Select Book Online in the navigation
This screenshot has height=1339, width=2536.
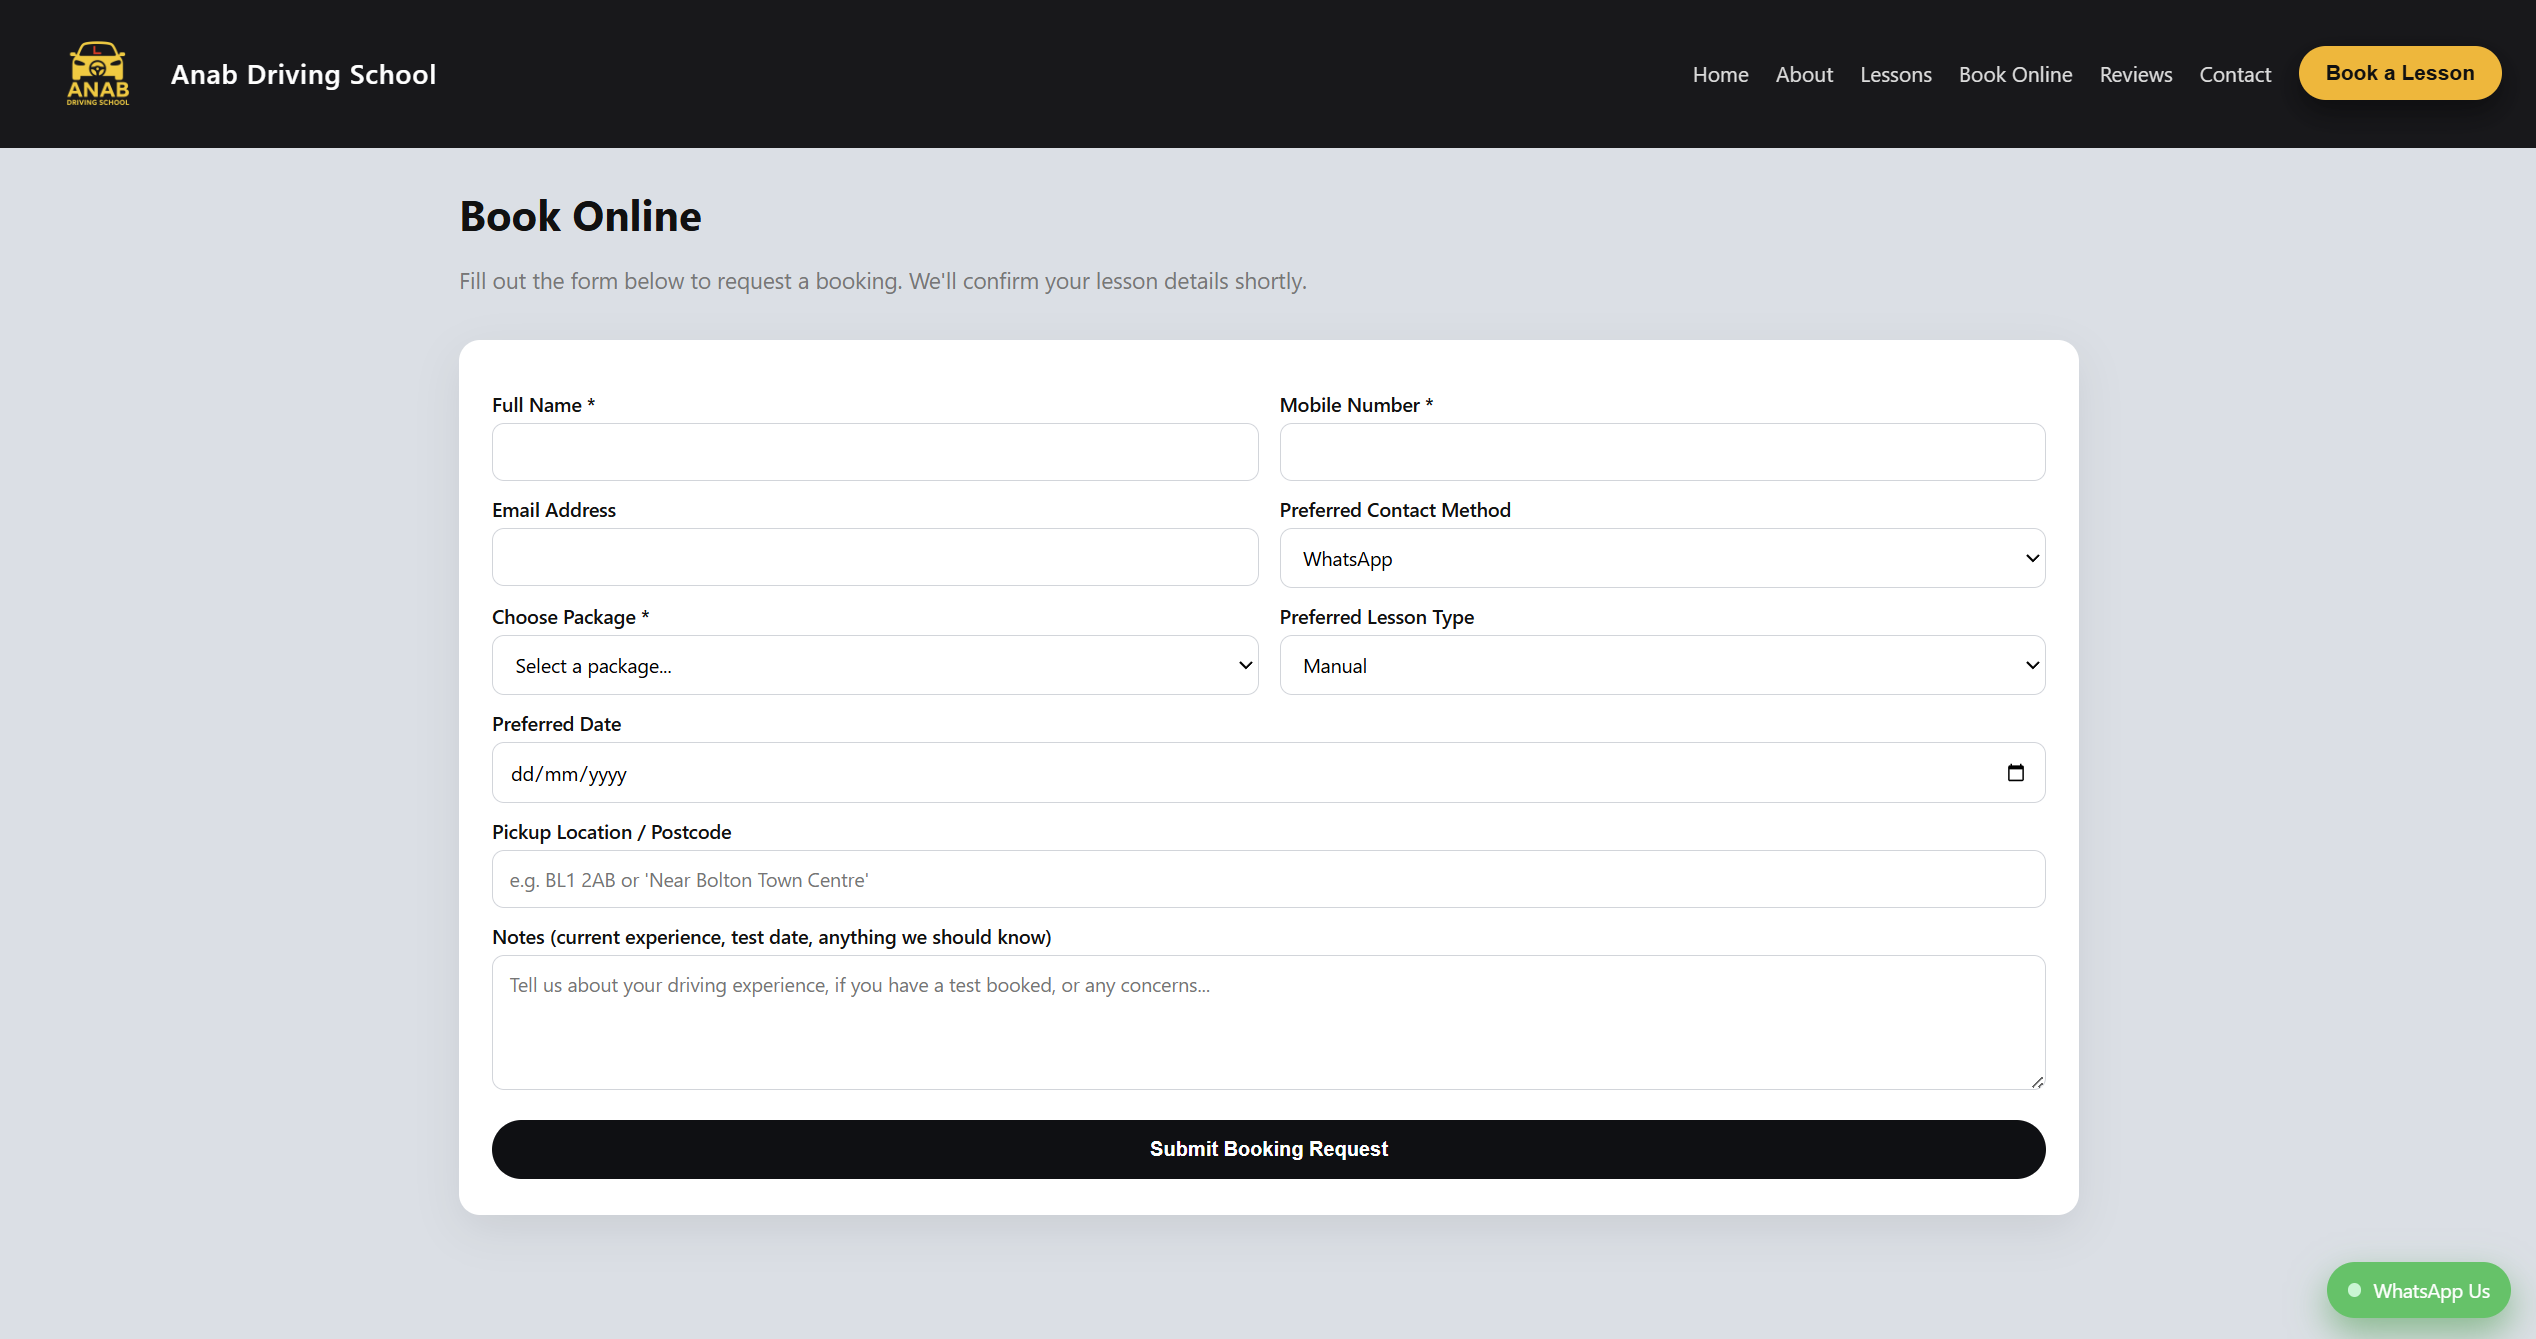(2015, 74)
